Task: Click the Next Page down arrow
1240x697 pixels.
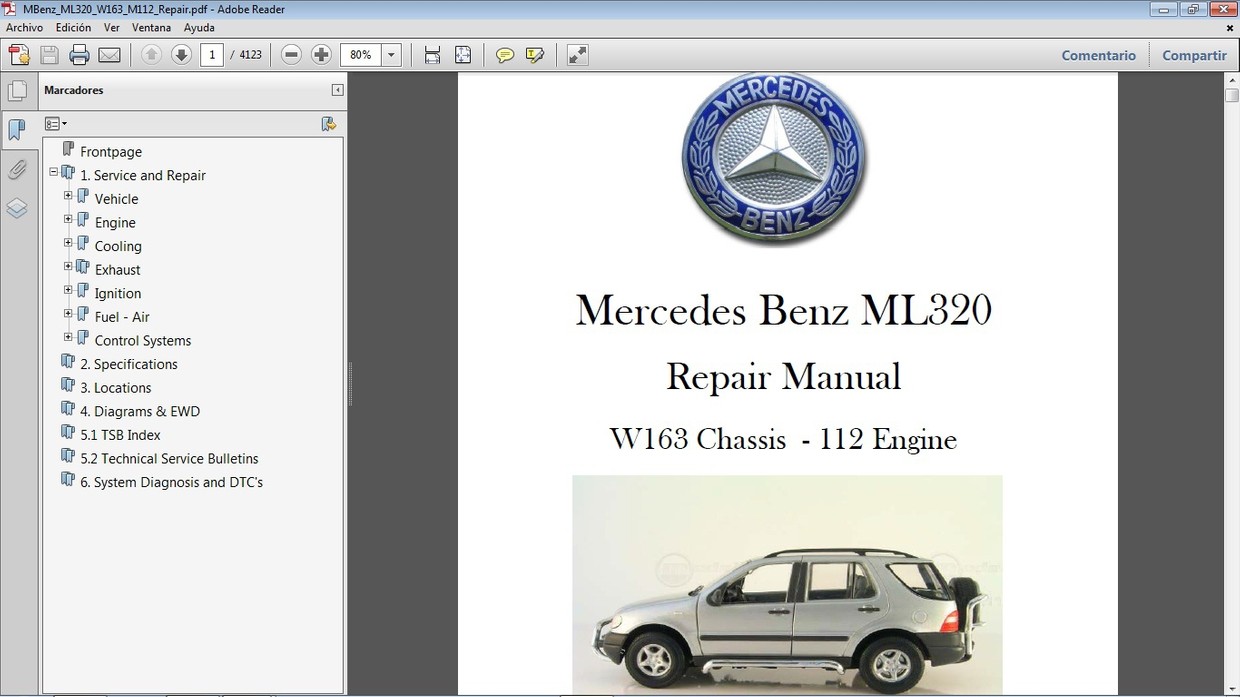Action: point(181,54)
